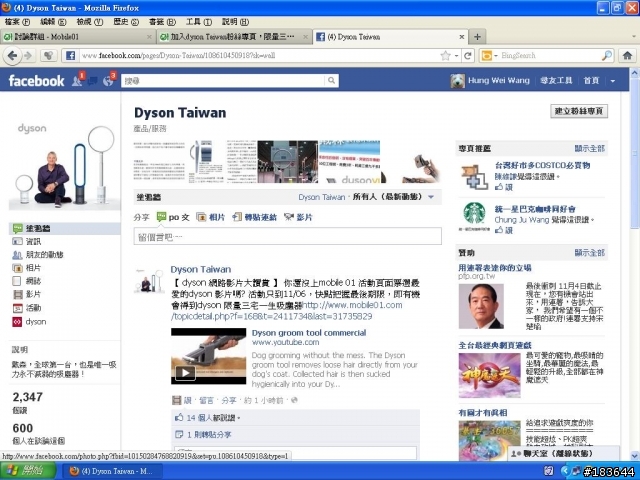Open Facebook account dropdown arrow

[x=613, y=81]
